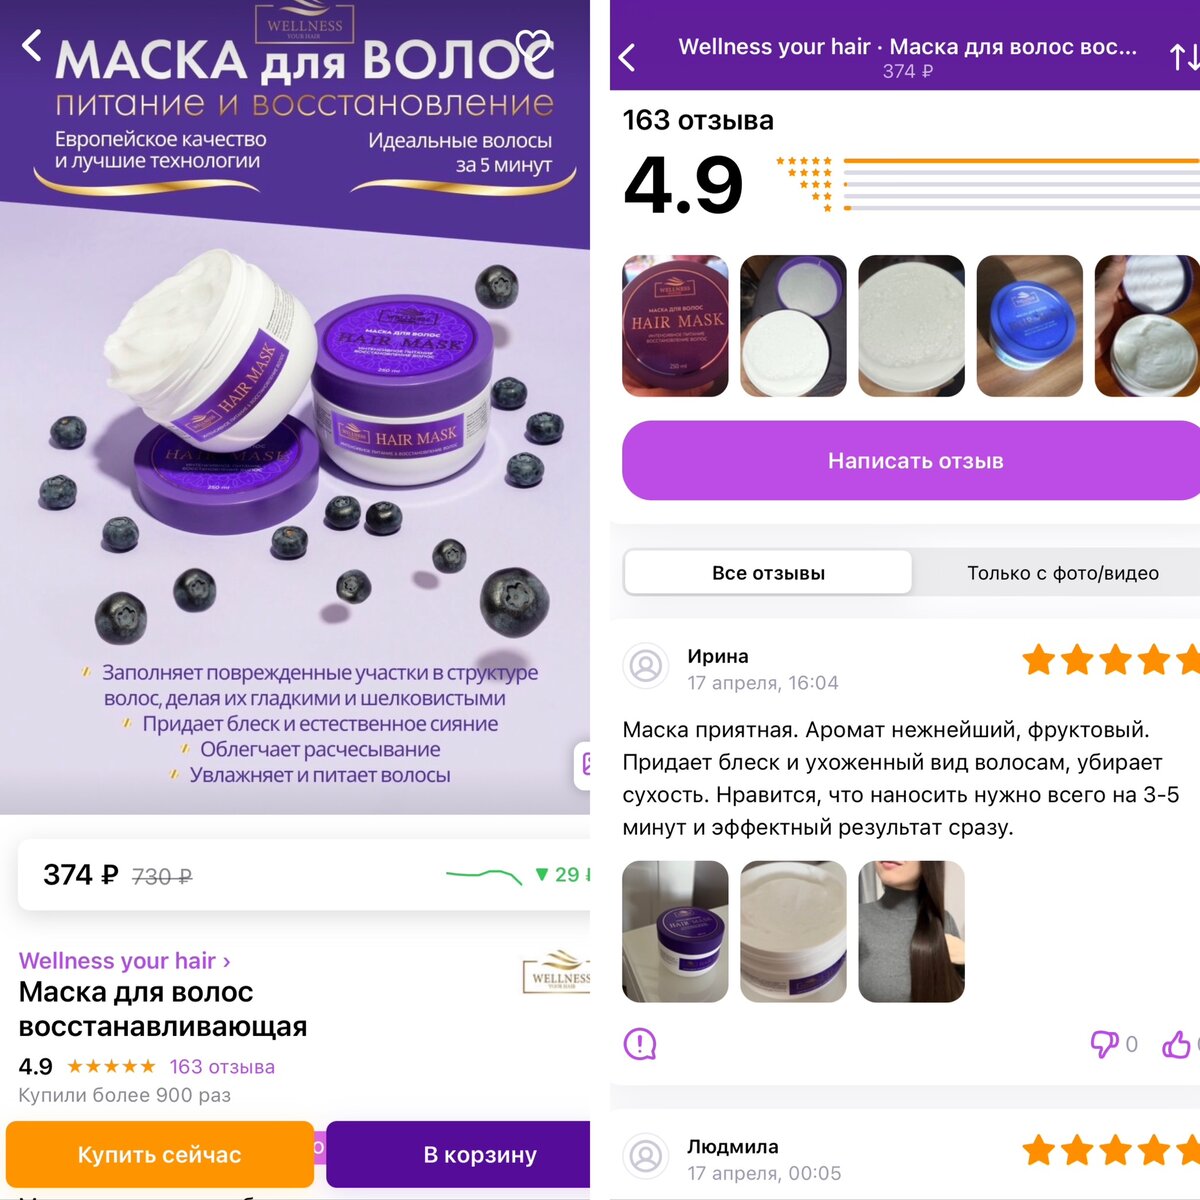Viewport: 1200px width, 1200px height.
Task: Go back from the reviews screen
Action: 627,58
